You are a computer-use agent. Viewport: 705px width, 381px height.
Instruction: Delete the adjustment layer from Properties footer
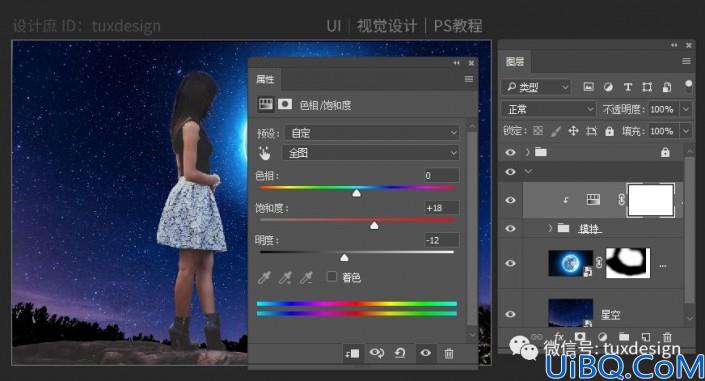pos(449,354)
